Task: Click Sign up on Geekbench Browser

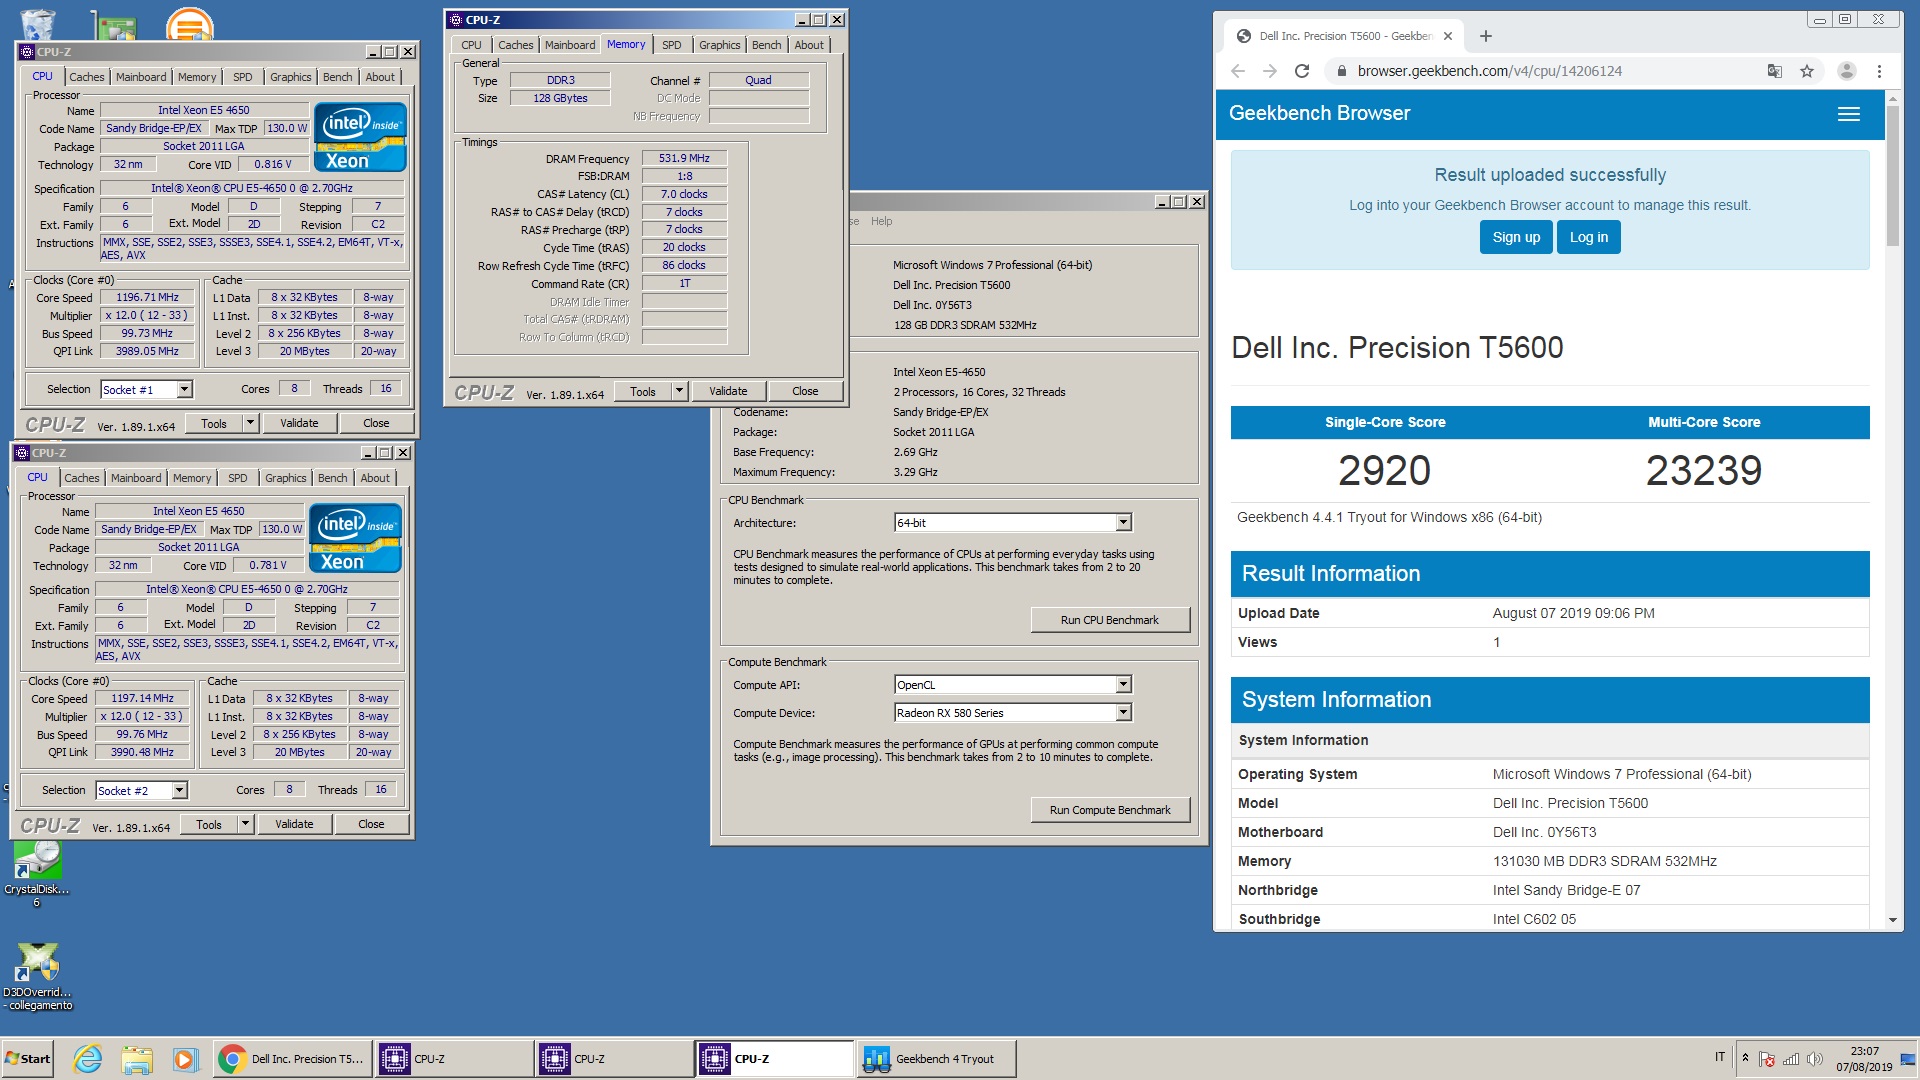Action: (x=1516, y=237)
